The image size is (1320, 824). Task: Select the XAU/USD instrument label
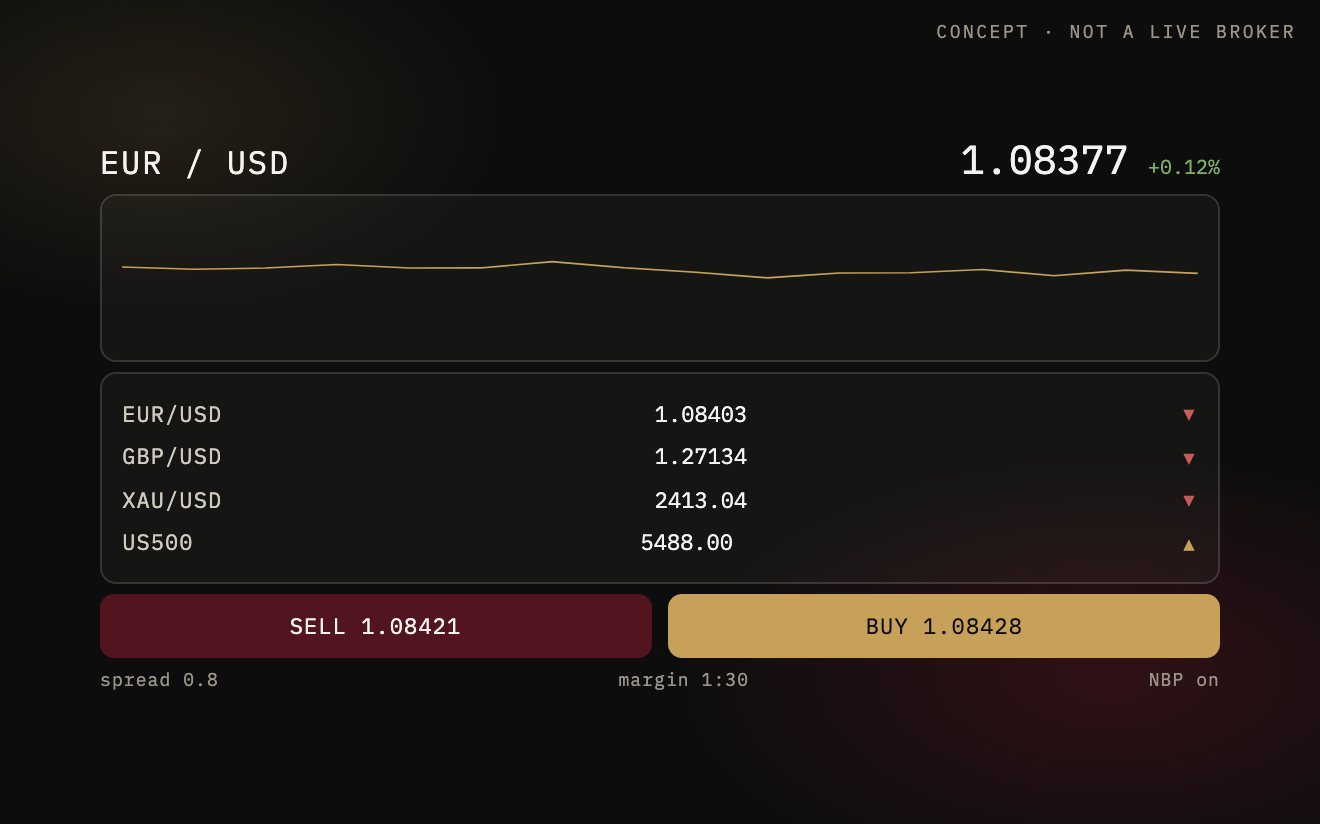pos(172,501)
